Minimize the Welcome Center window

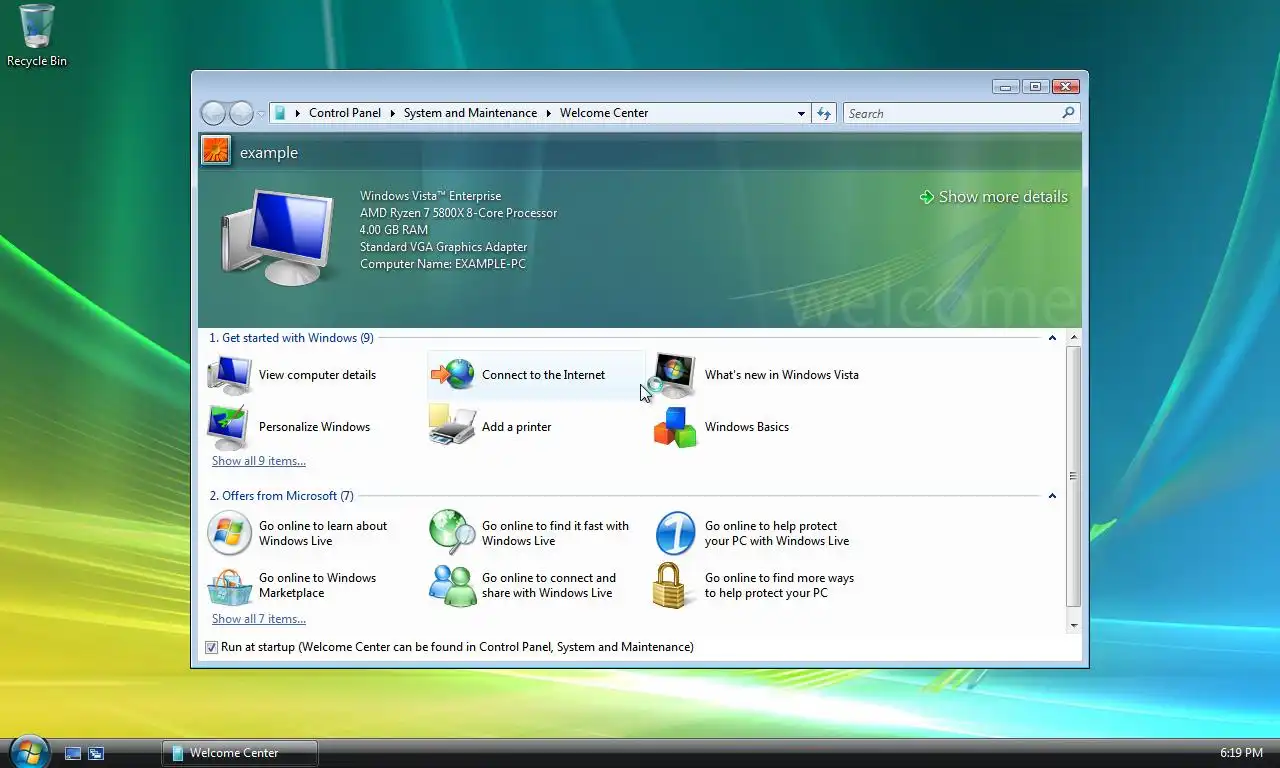[1006, 87]
